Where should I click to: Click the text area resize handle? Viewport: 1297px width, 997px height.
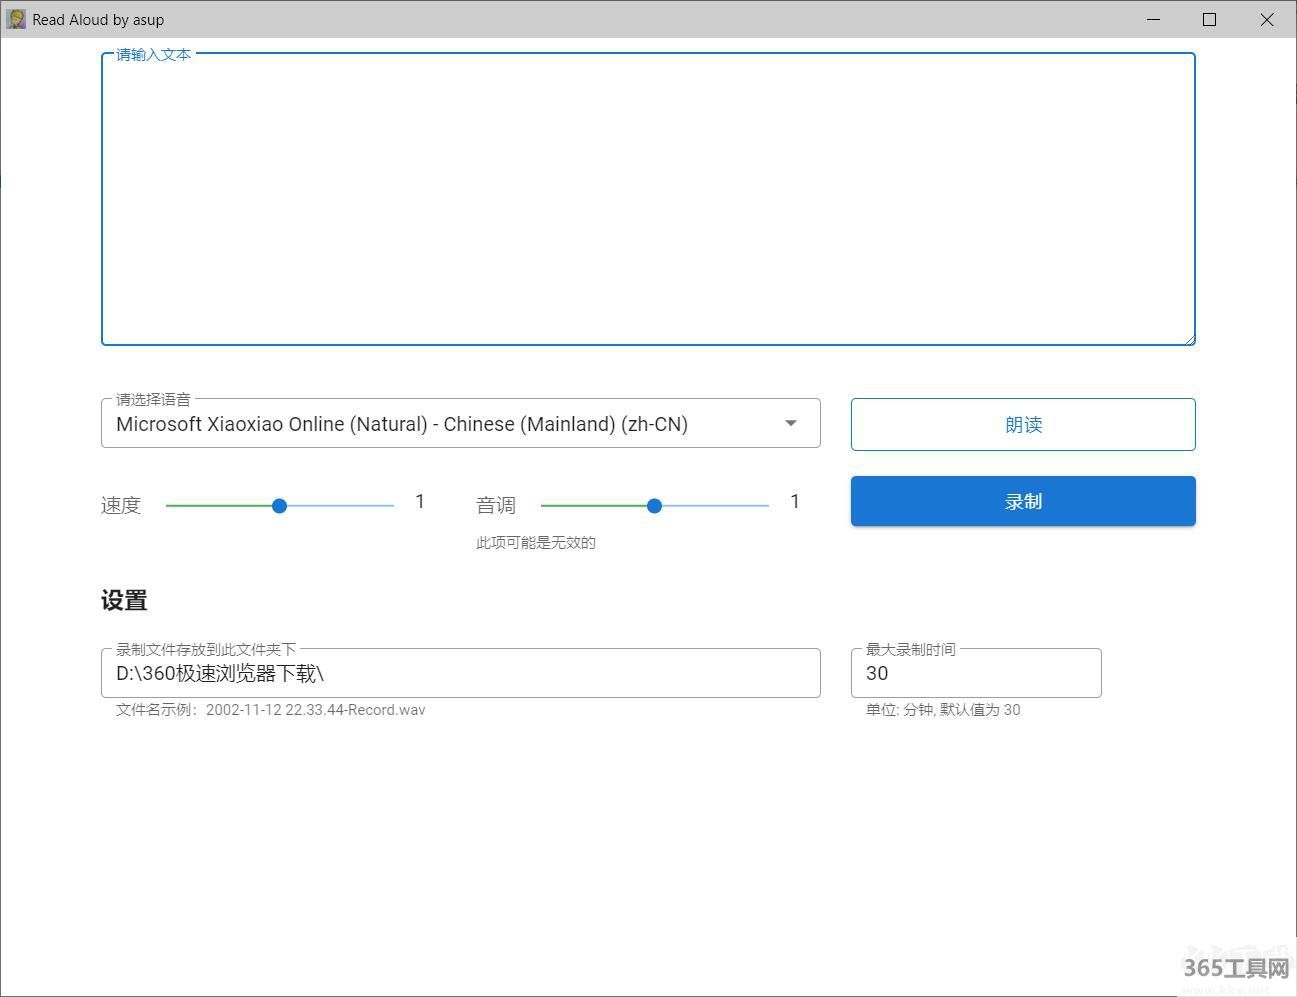click(1189, 339)
